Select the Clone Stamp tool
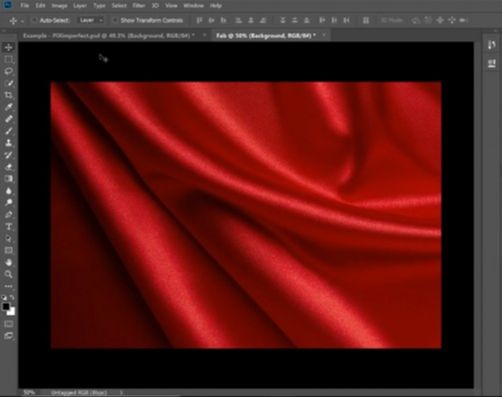The width and height of the screenshot is (502, 397). click(x=9, y=143)
